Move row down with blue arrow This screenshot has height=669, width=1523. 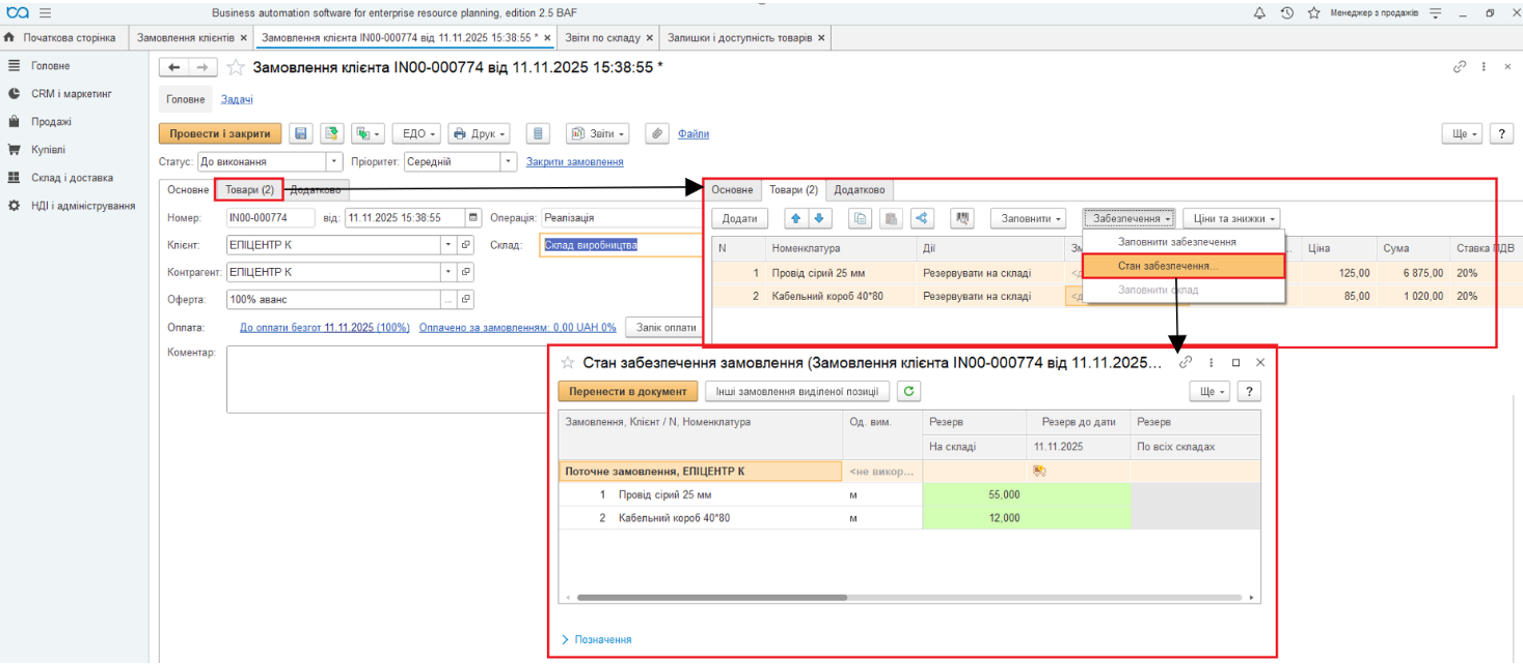tap(818, 218)
